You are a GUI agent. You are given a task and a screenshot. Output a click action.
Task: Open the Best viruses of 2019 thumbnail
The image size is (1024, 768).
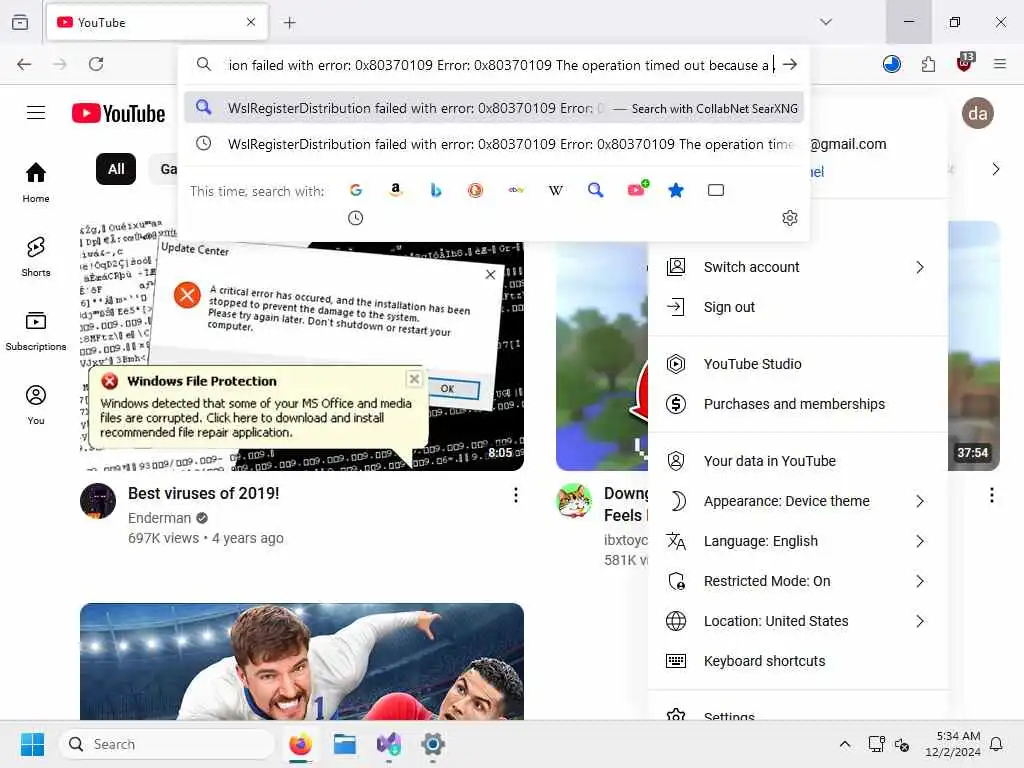click(x=302, y=346)
